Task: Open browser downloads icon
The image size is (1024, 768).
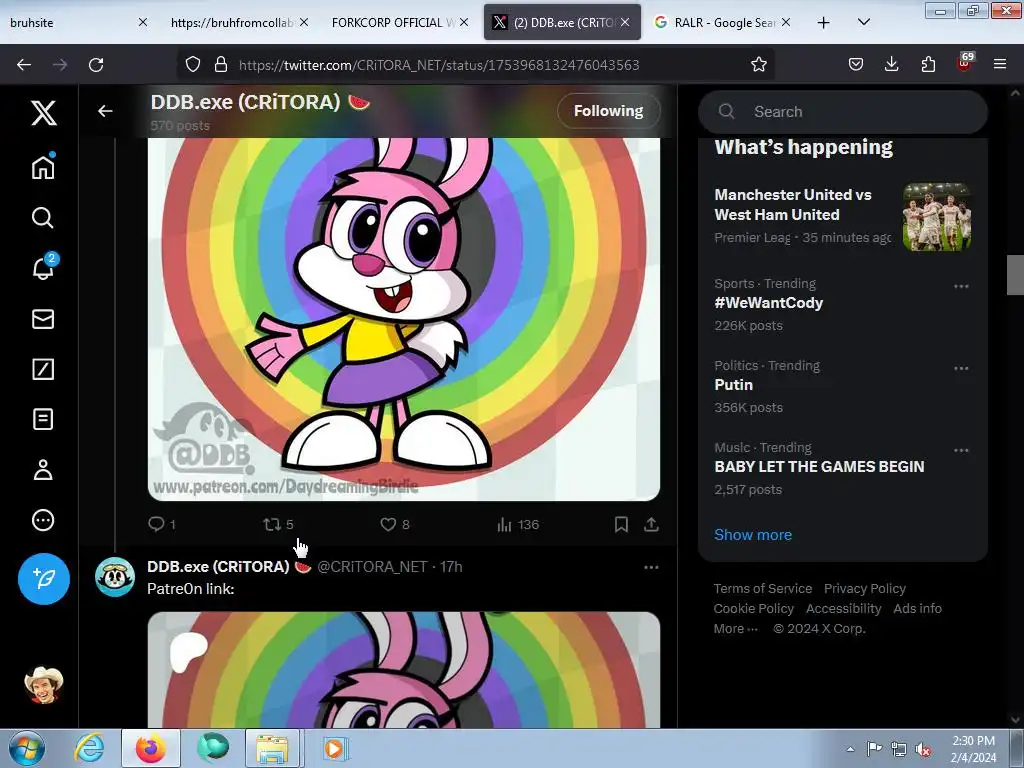Action: click(891, 64)
